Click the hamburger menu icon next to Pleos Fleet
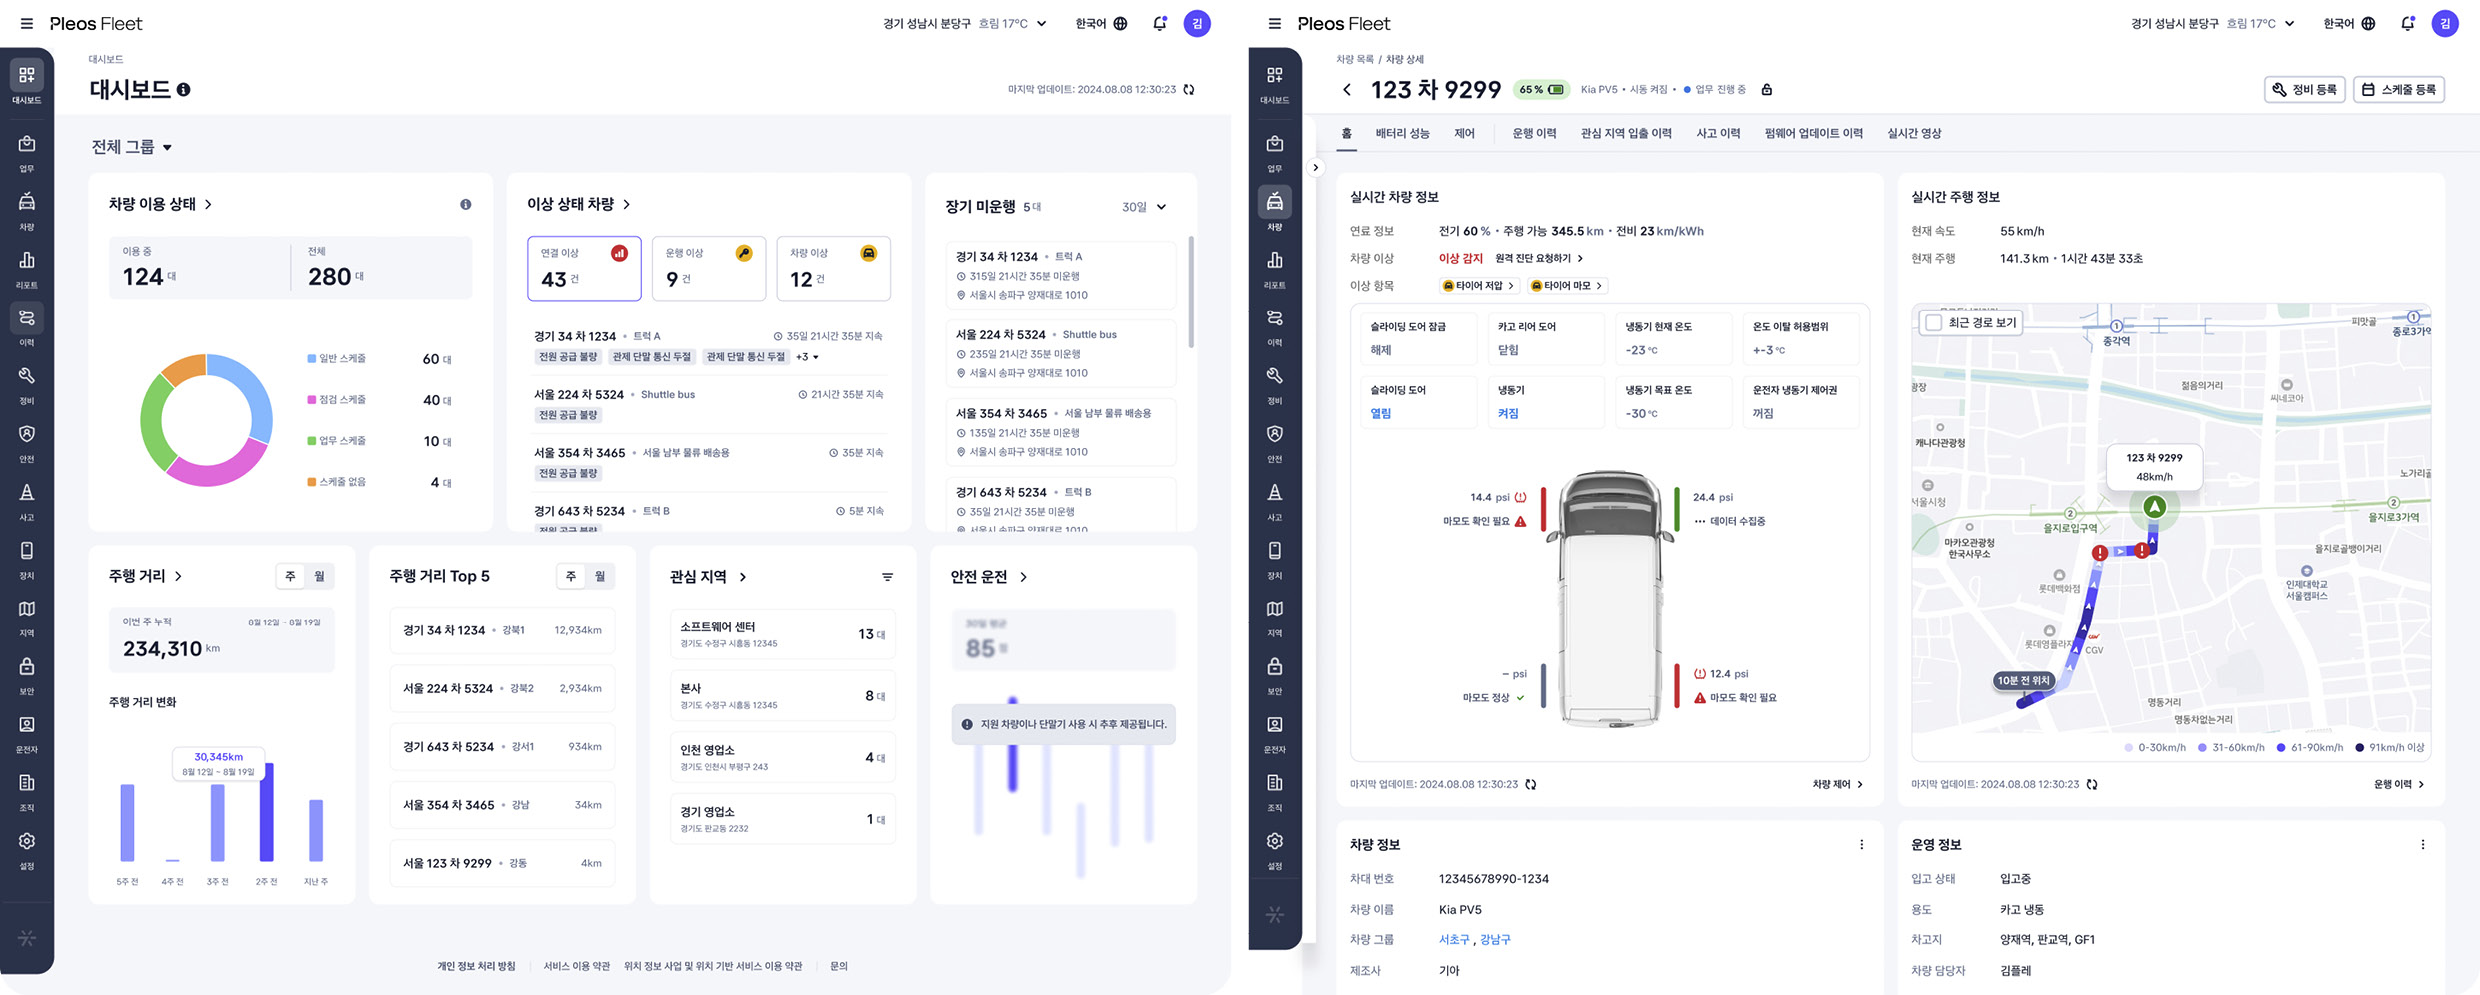The height and width of the screenshot is (995, 2480). (x=27, y=24)
